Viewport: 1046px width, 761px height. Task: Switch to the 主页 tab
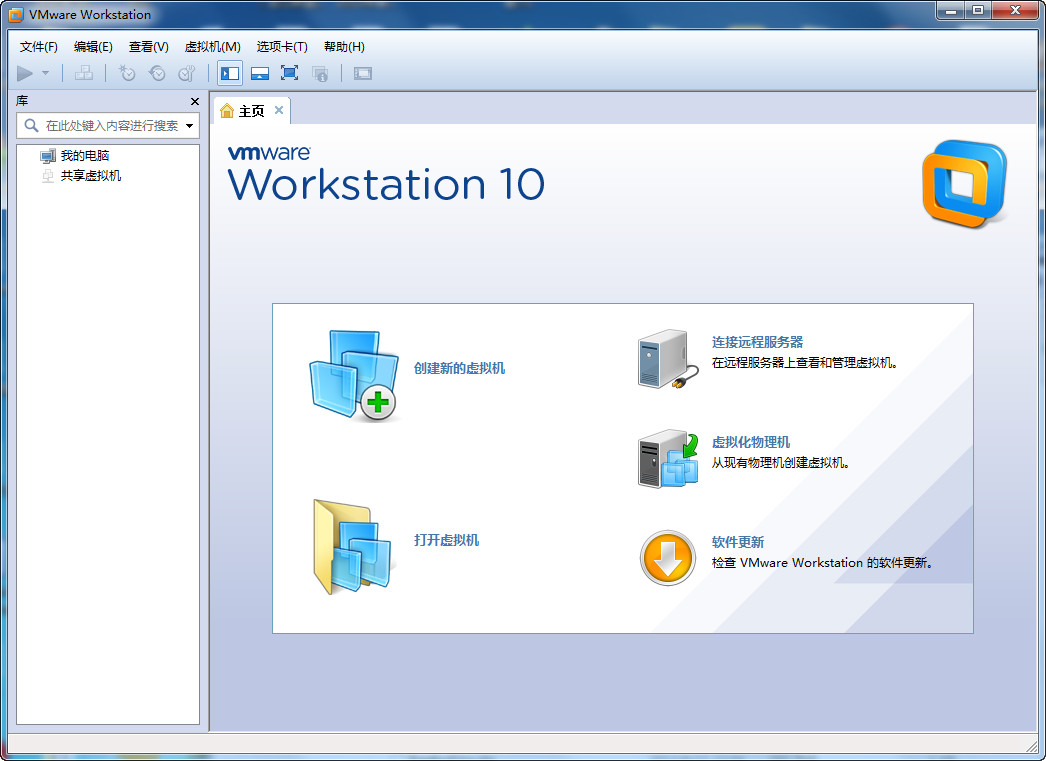pos(251,111)
